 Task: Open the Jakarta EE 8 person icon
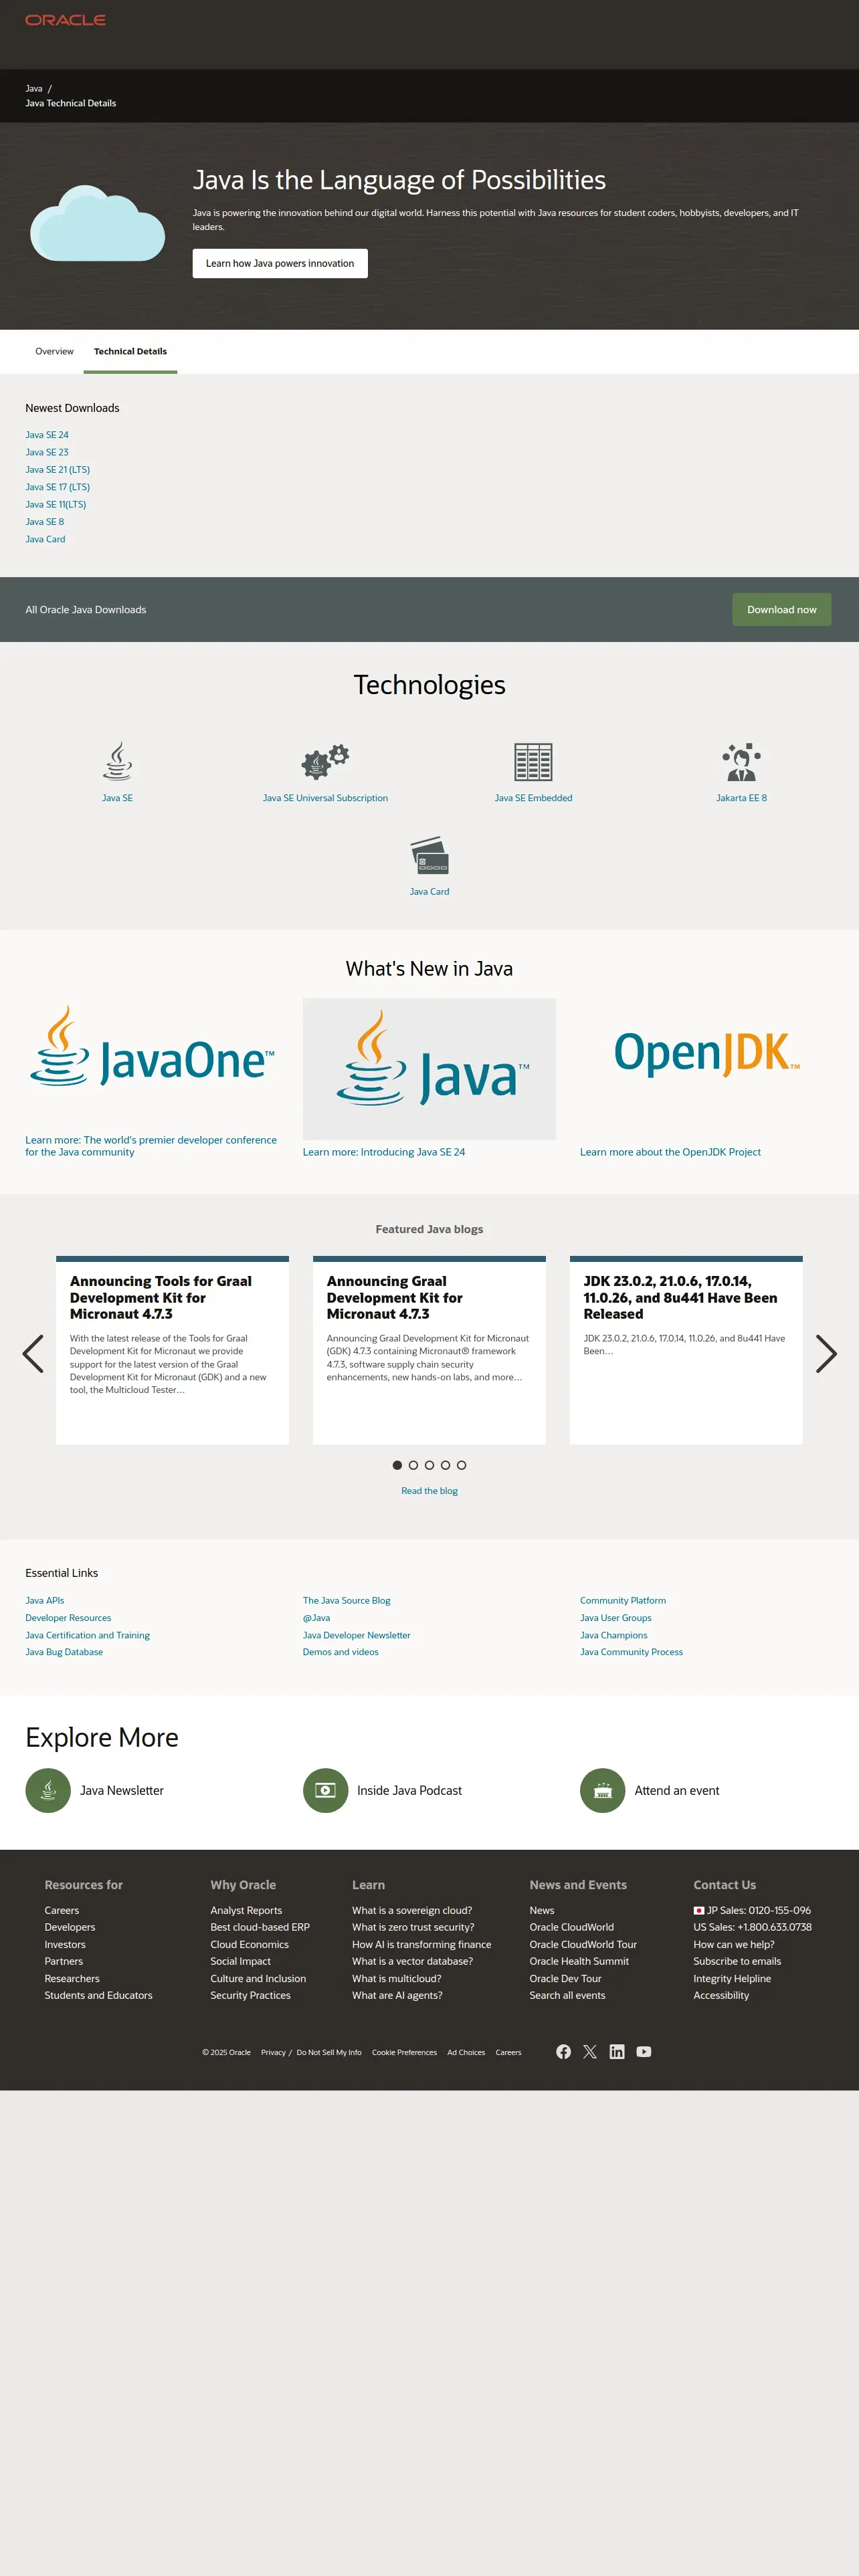(741, 761)
